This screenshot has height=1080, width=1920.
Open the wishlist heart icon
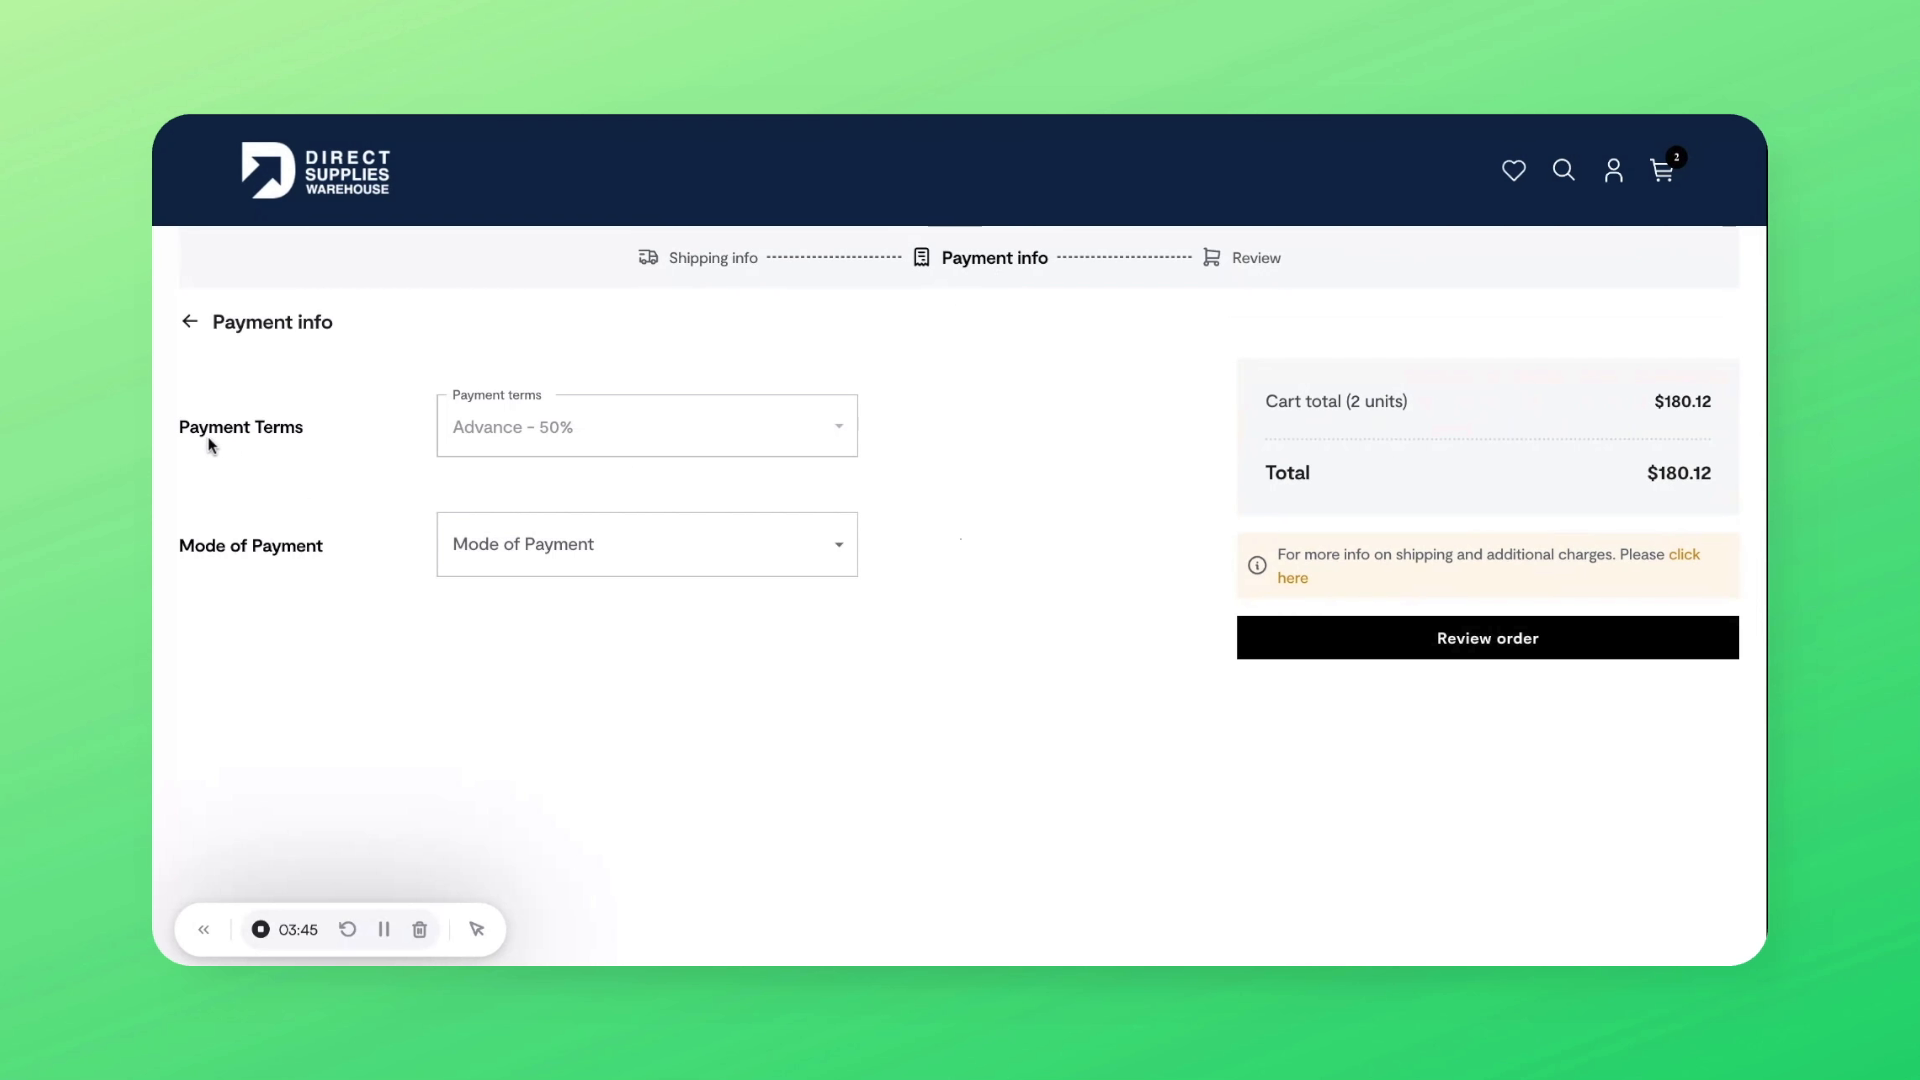(x=1513, y=170)
